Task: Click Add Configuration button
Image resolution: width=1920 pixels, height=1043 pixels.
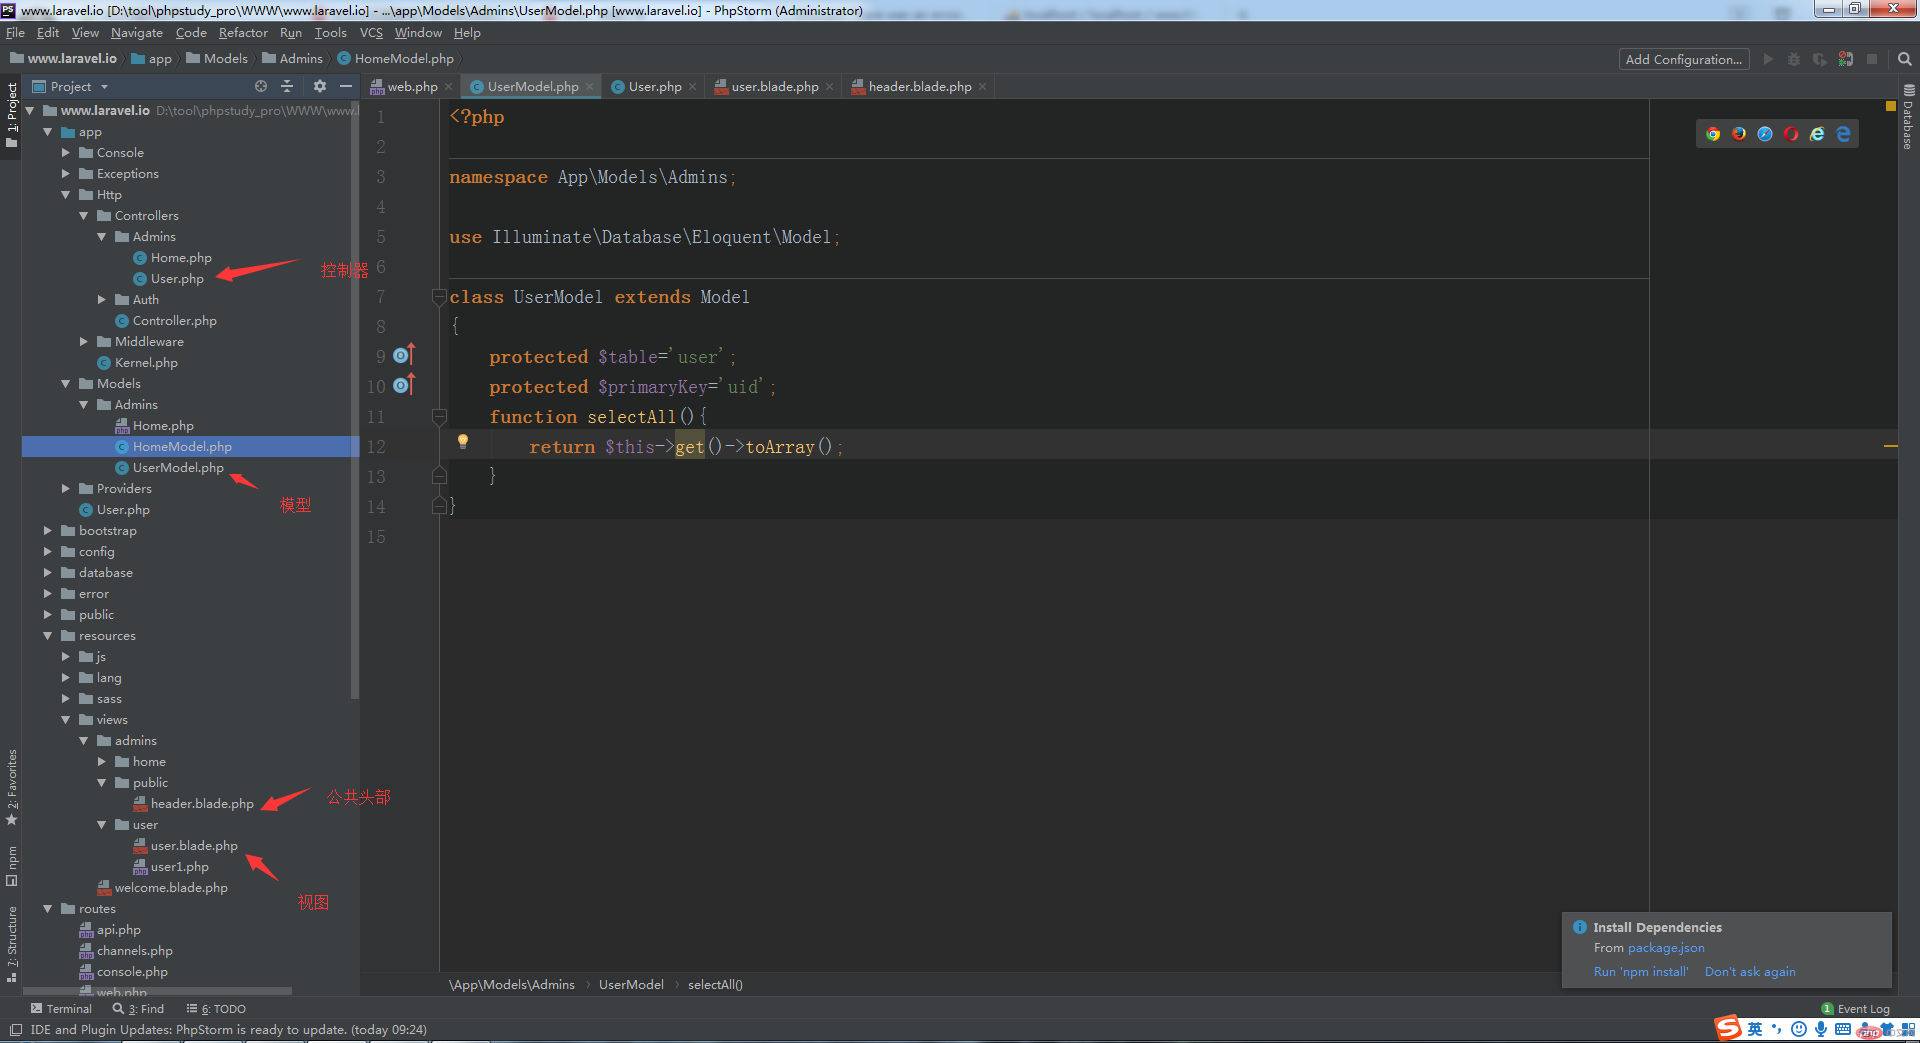Action: pos(1684,59)
